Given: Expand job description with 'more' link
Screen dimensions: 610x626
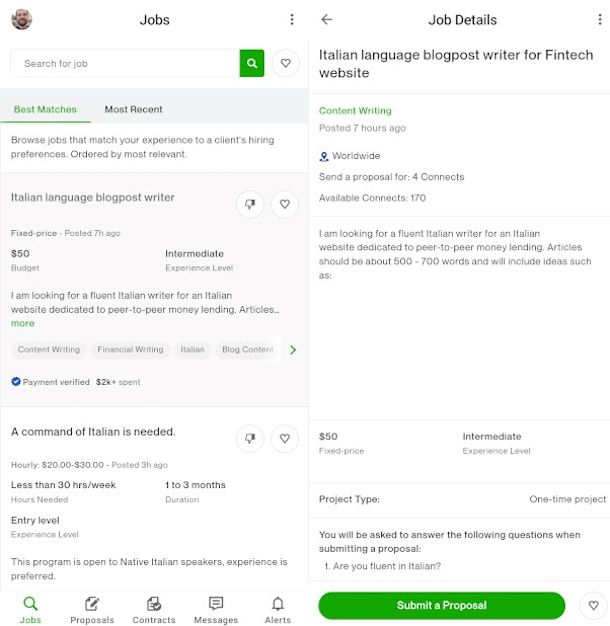Looking at the screenshot, I should (x=22, y=323).
